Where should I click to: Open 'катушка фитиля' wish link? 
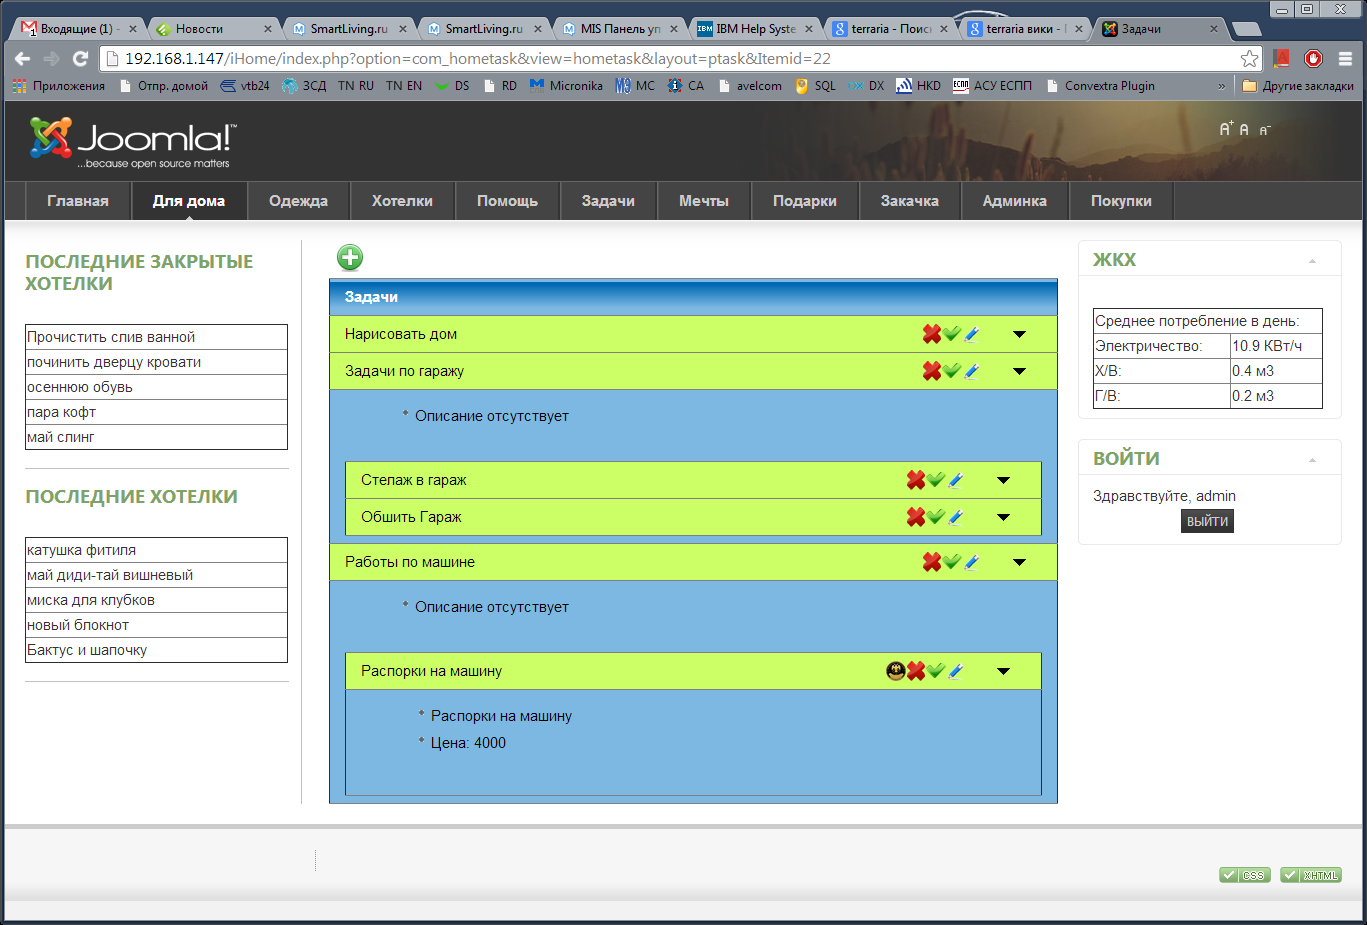(82, 550)
